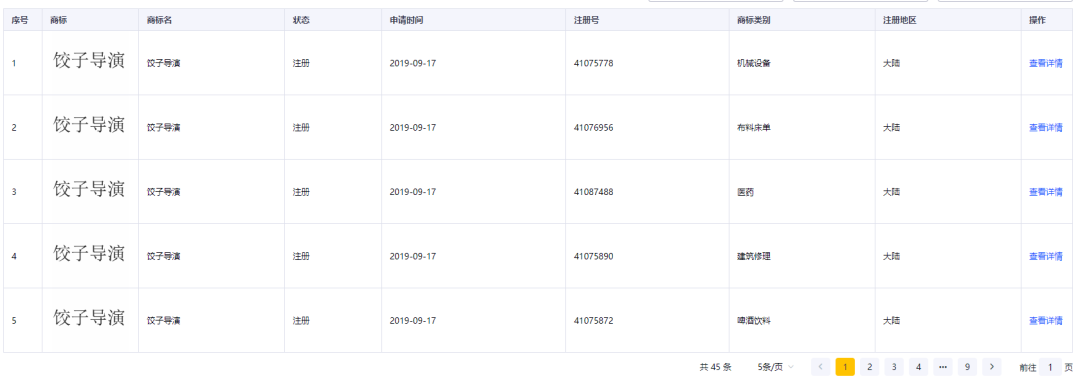Click the 申请时间 column header
The height and width of the screenshot is (381, 1080).
[406, 20]
